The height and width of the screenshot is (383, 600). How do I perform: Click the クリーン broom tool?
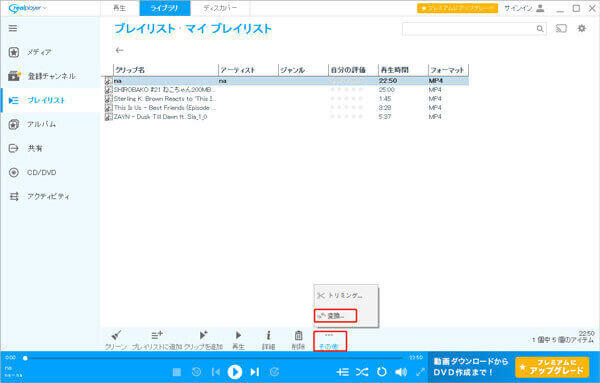click(116, 340)
